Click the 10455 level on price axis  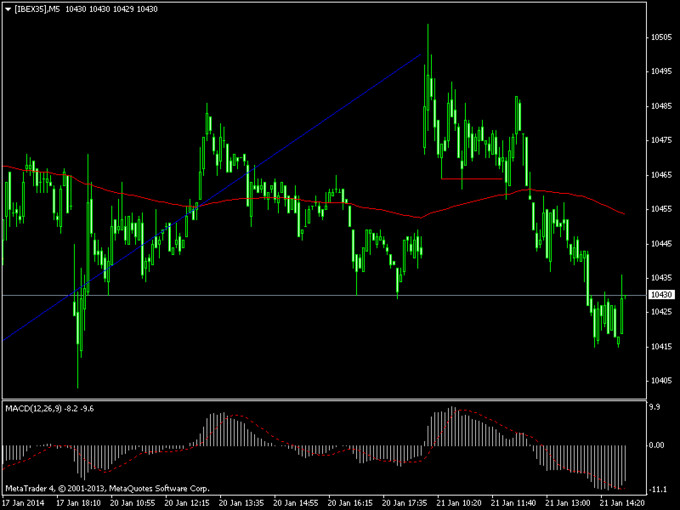point(660,209)
